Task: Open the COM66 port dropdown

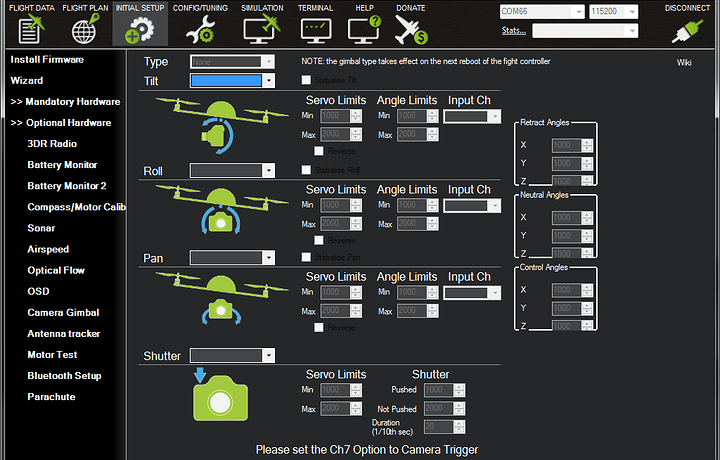Action: pos(542,11)
